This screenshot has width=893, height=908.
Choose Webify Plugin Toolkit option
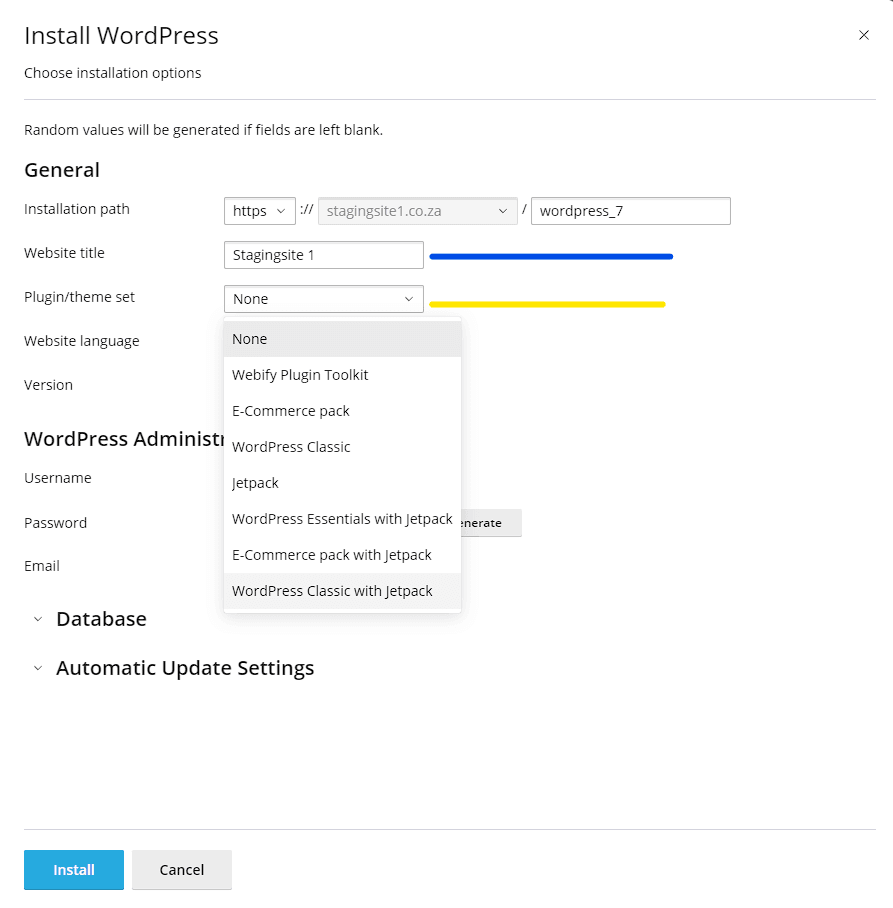click(342, 375)
